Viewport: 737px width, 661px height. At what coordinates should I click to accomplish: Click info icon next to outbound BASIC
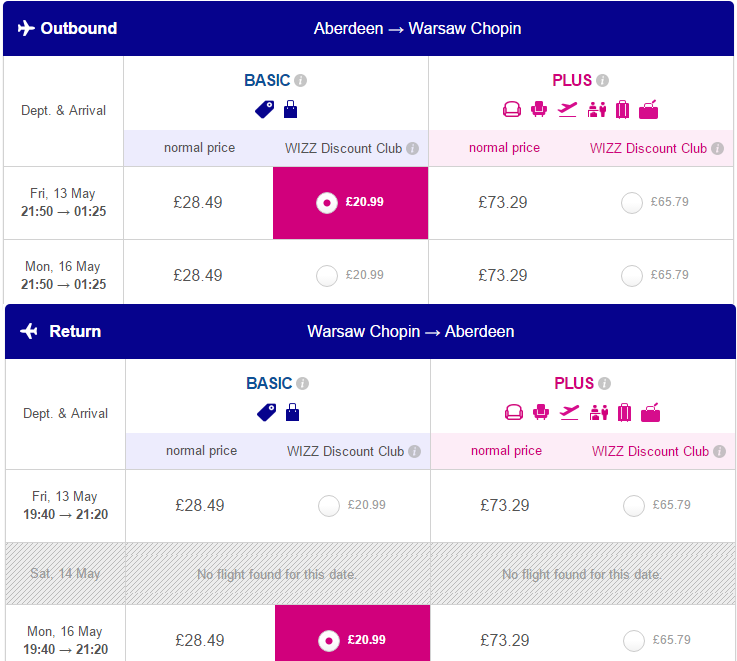tap(300, 81)
